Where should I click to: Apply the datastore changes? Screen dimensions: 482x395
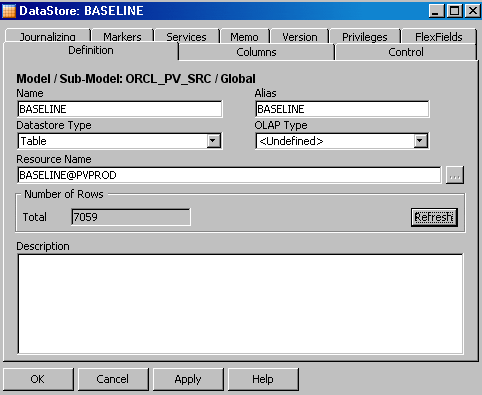click(188, 379)
